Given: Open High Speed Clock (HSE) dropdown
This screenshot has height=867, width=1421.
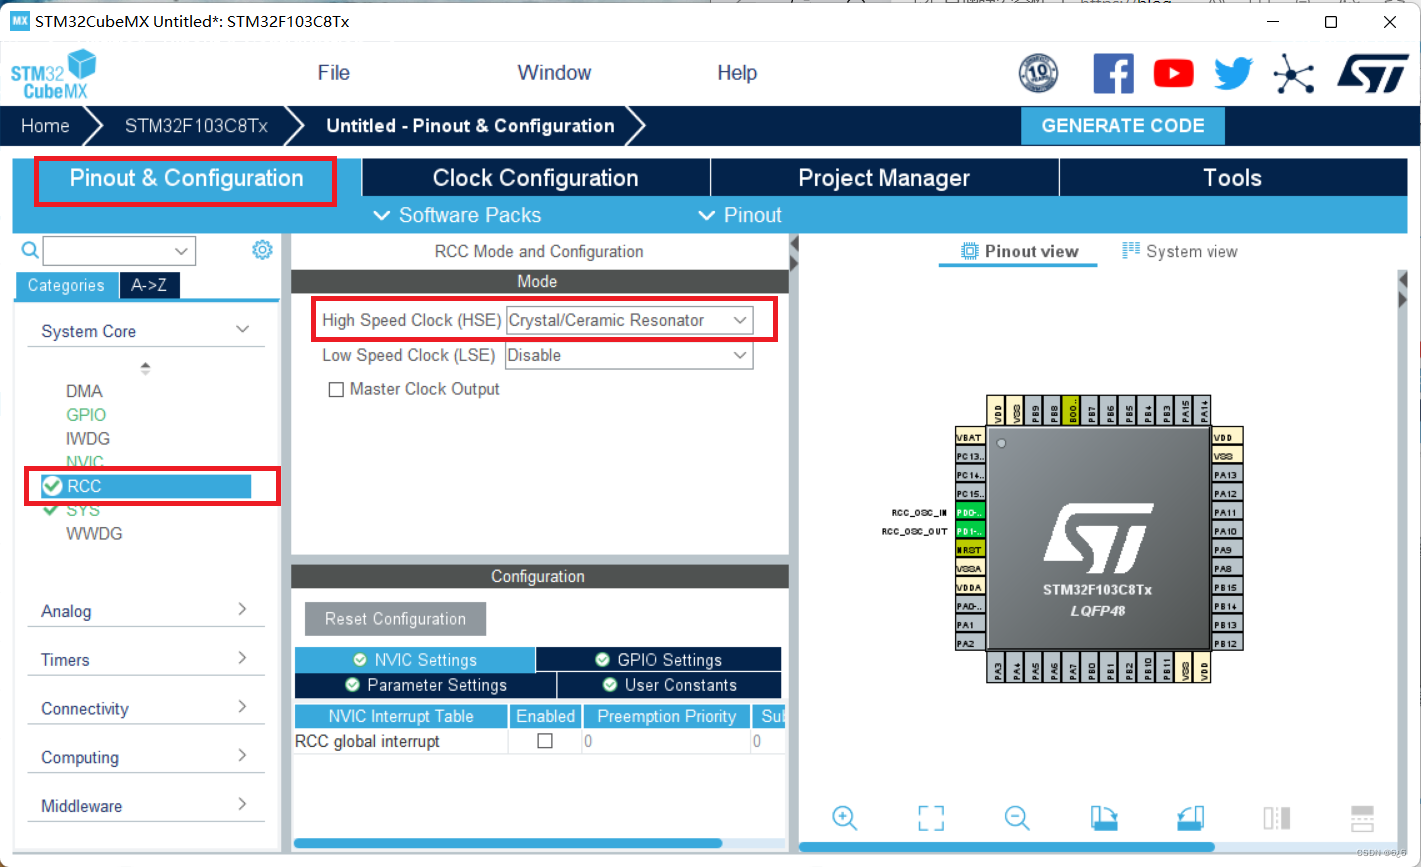Looking at the screenshot, I should pos(629,320).
